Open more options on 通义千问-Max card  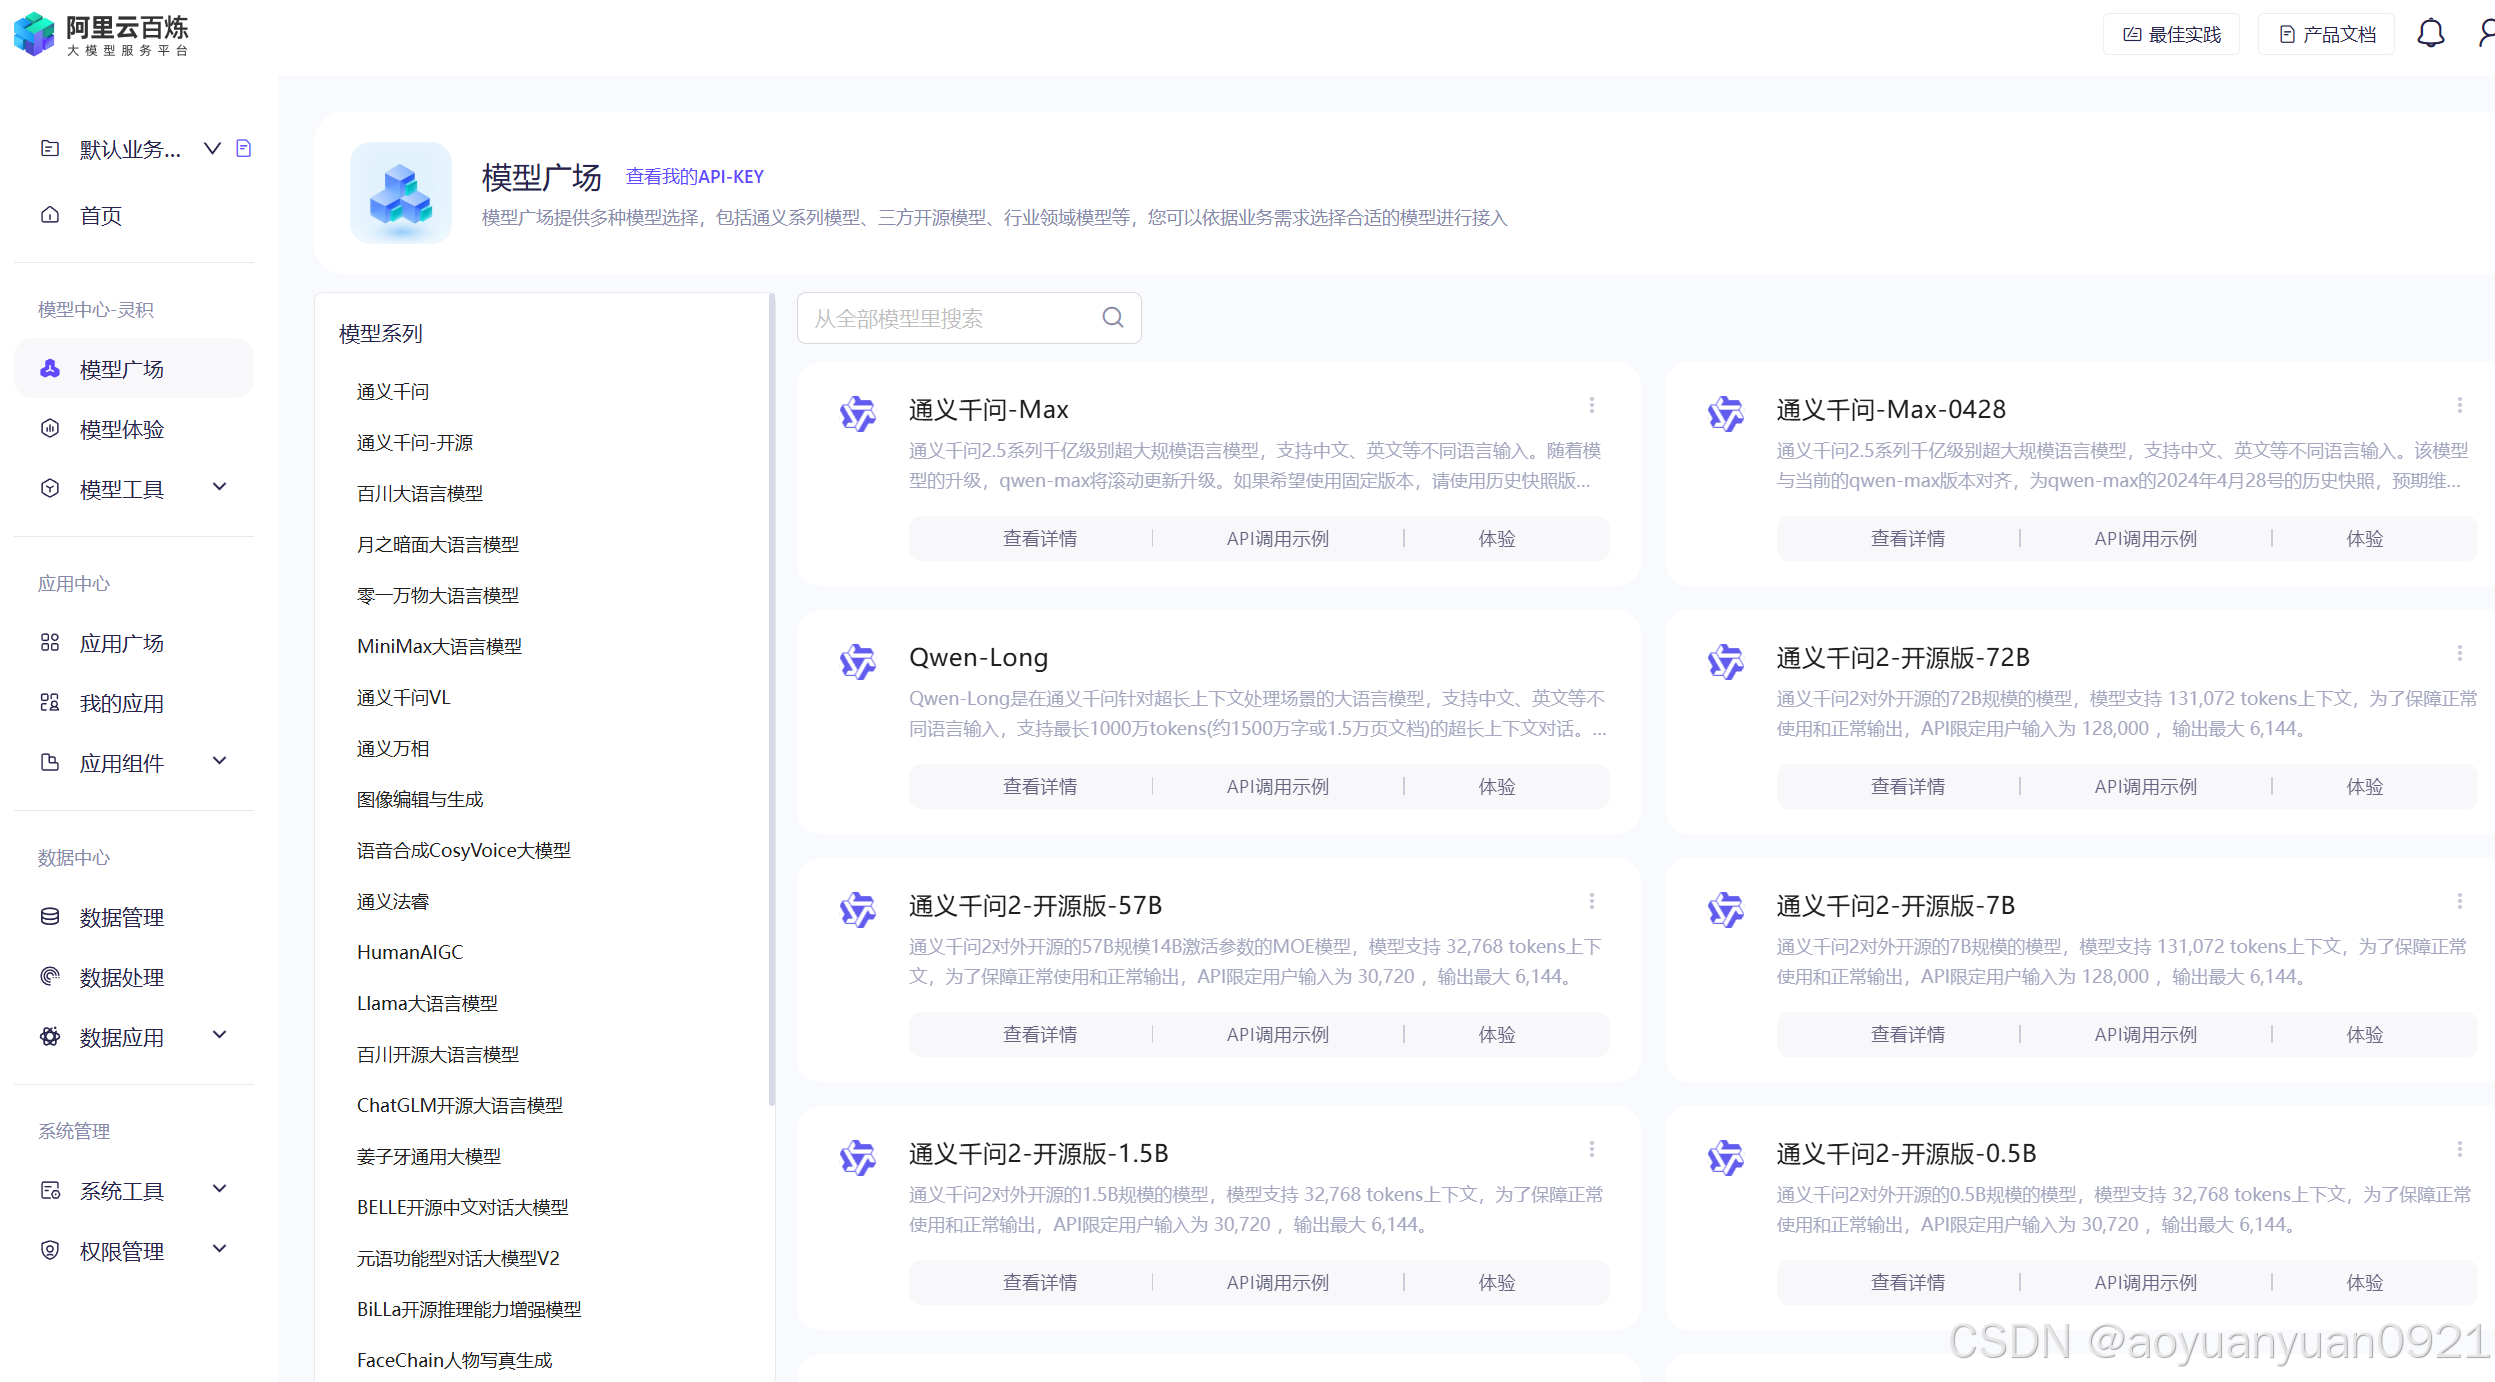[1592, 405]
